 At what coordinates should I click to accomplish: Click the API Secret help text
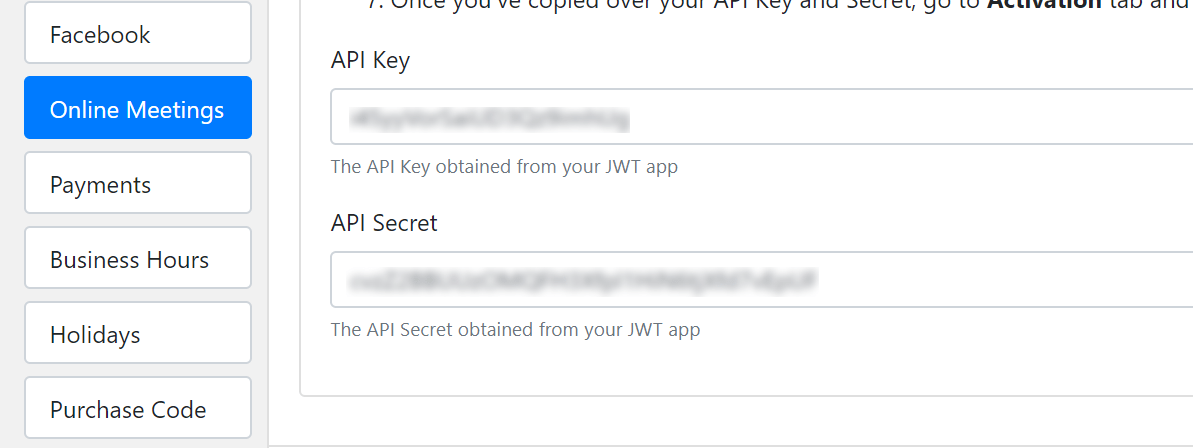click(x=515, y=330)
